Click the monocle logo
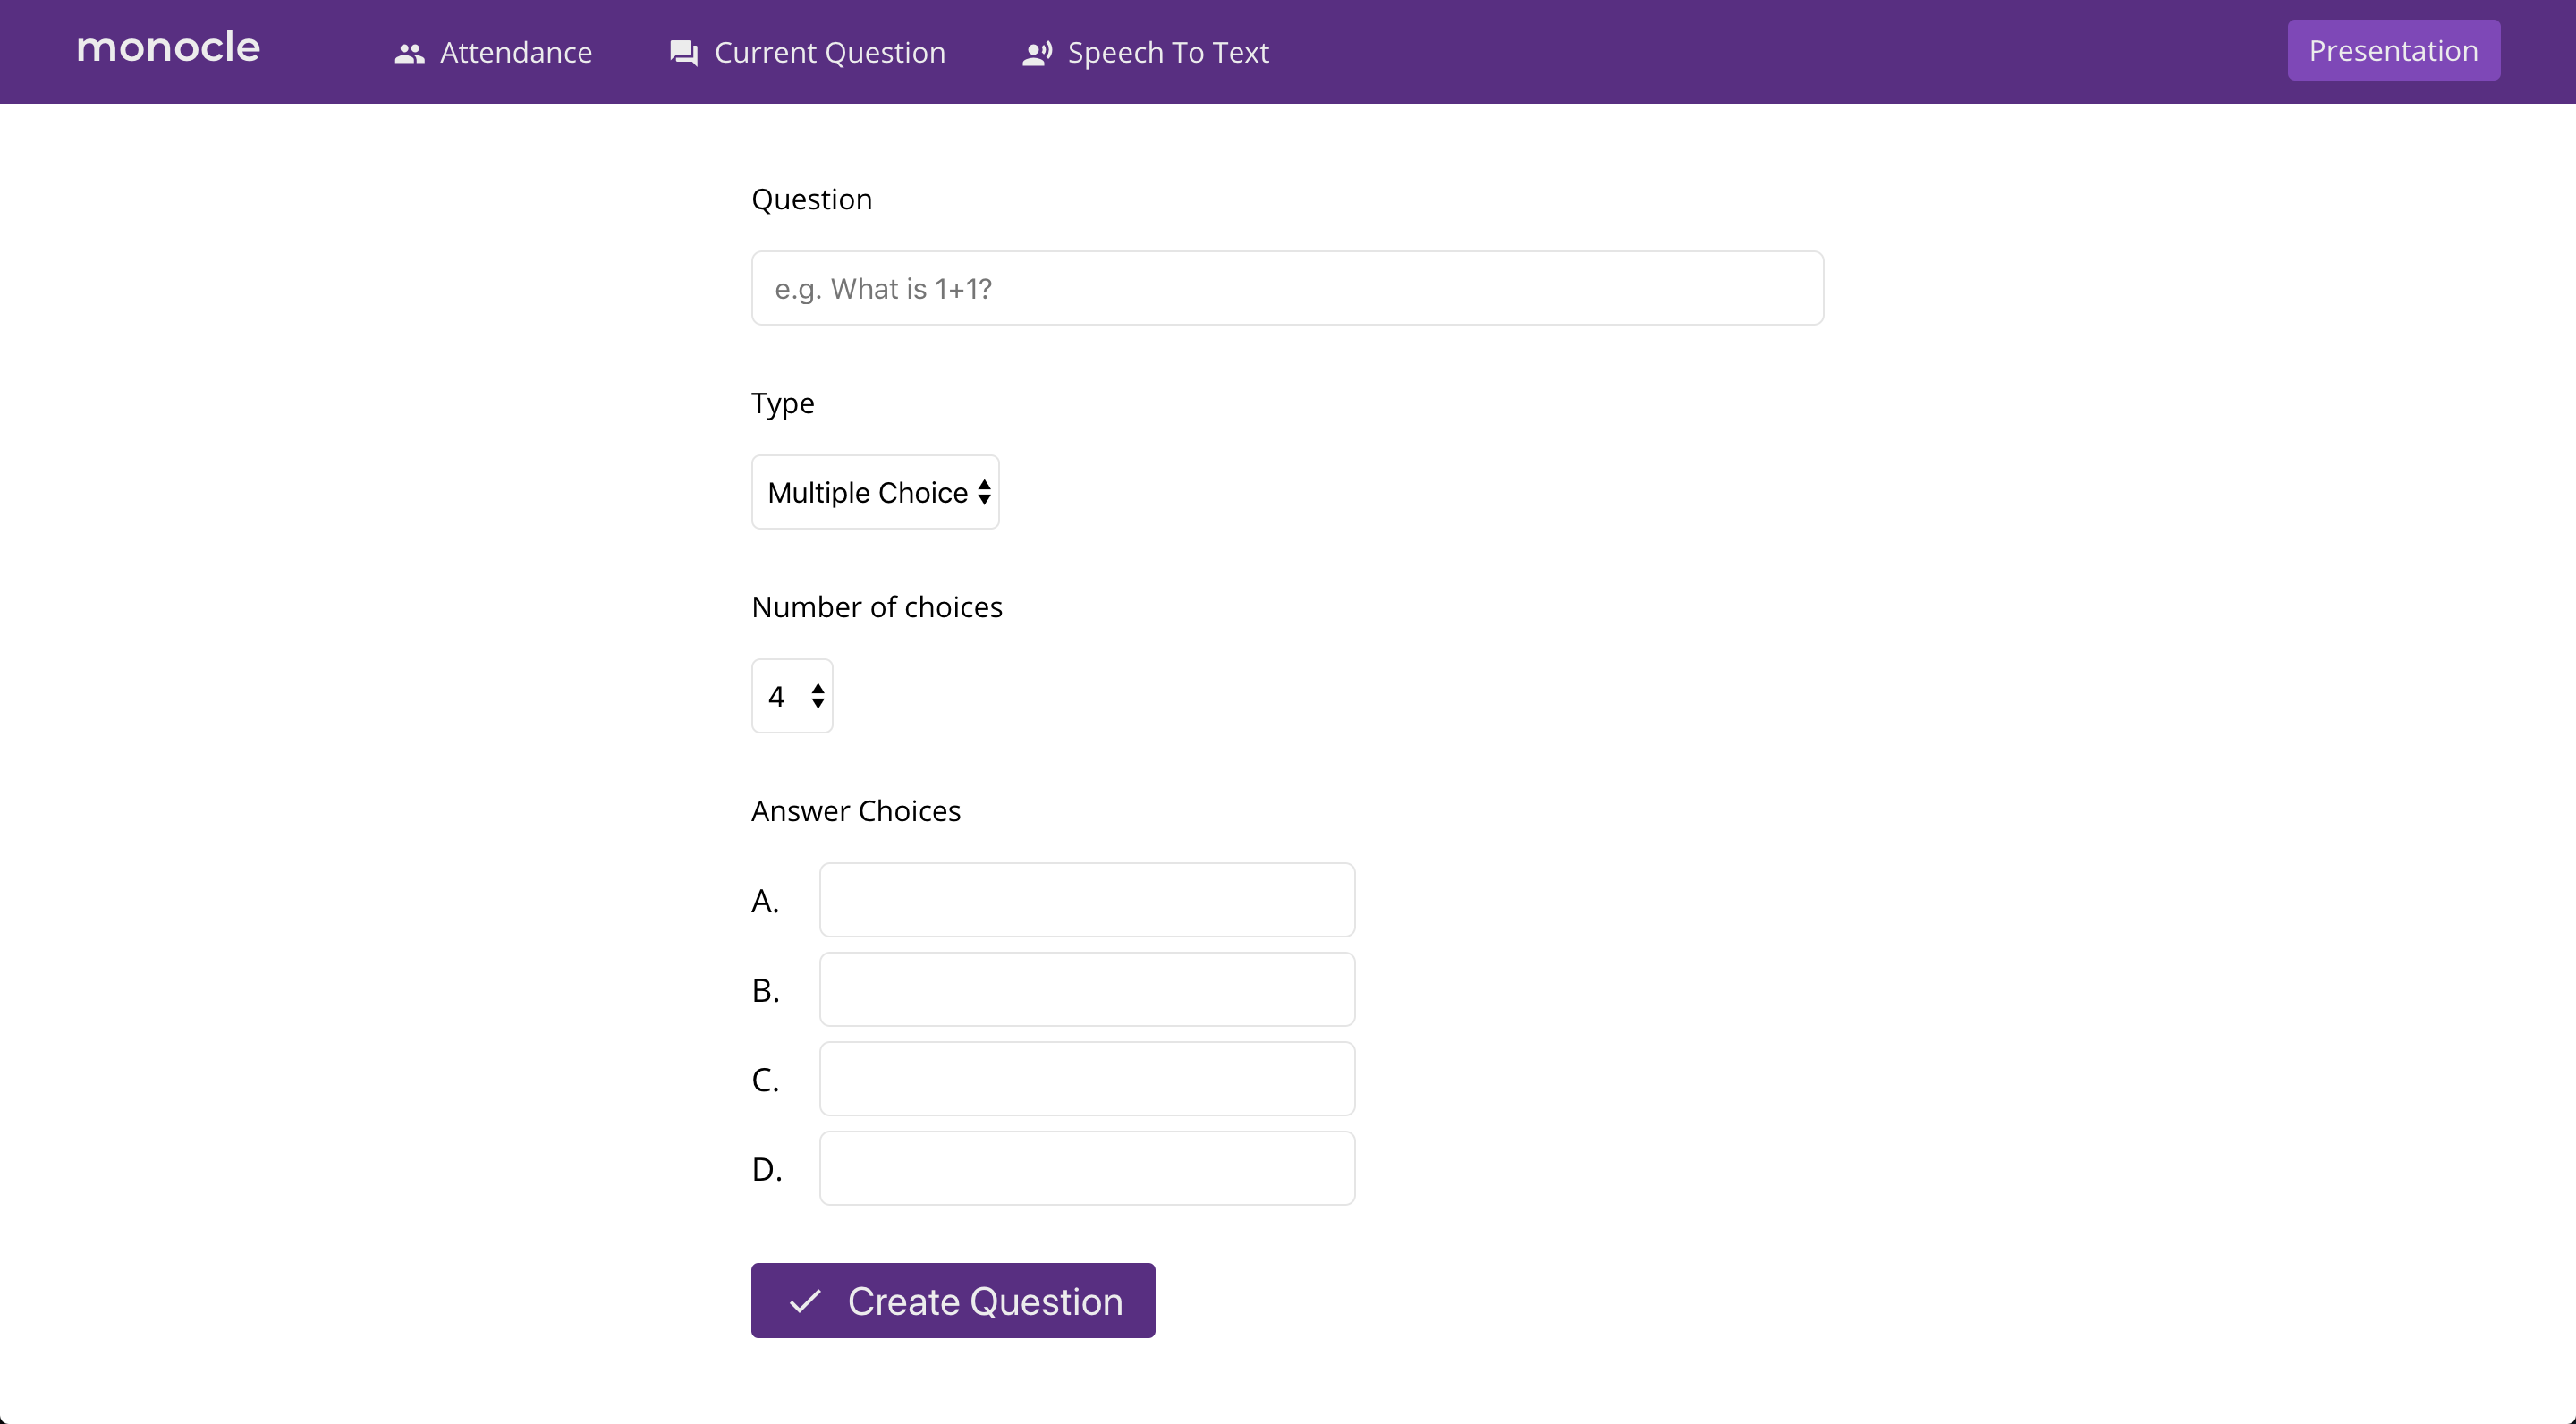This screenshot has width=2576, height=1424. point(168,47)
